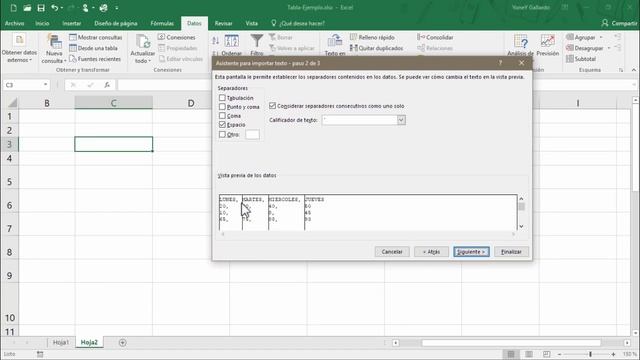Click the Siguiente button
Viewport: 640px width, 360px height.
tap(471, 252)
